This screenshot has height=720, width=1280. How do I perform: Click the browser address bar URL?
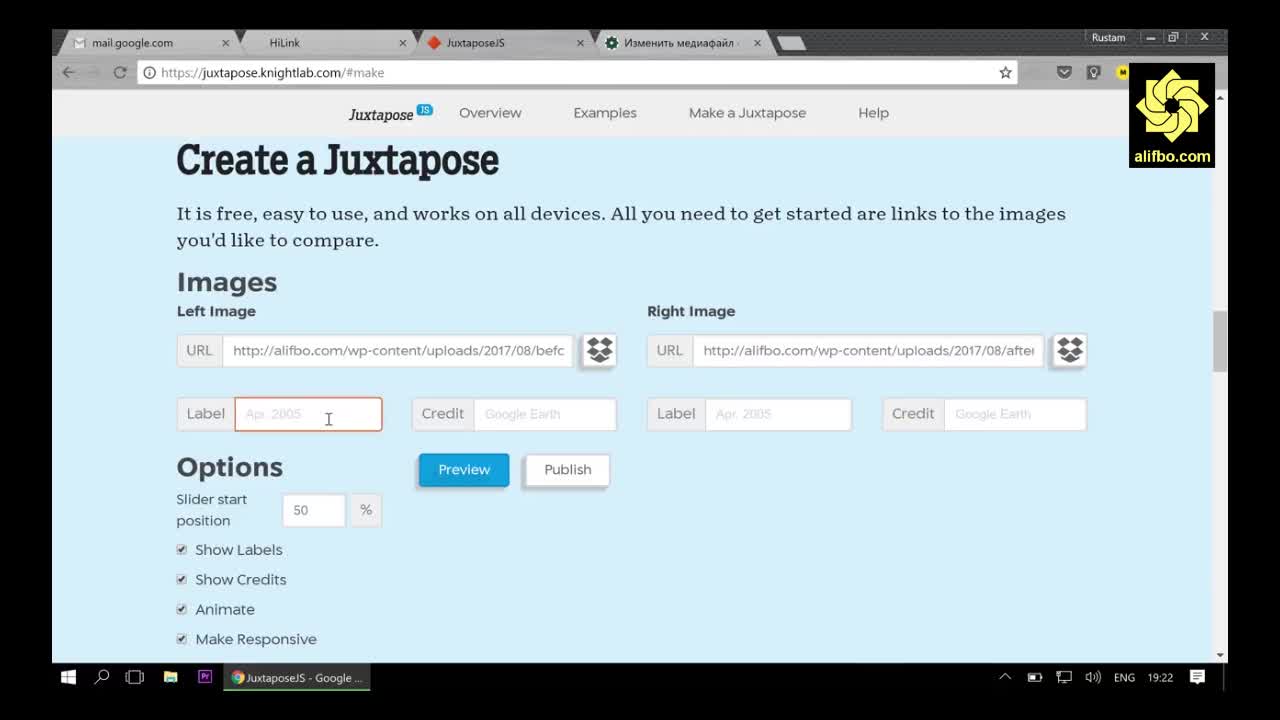(272, 73)
